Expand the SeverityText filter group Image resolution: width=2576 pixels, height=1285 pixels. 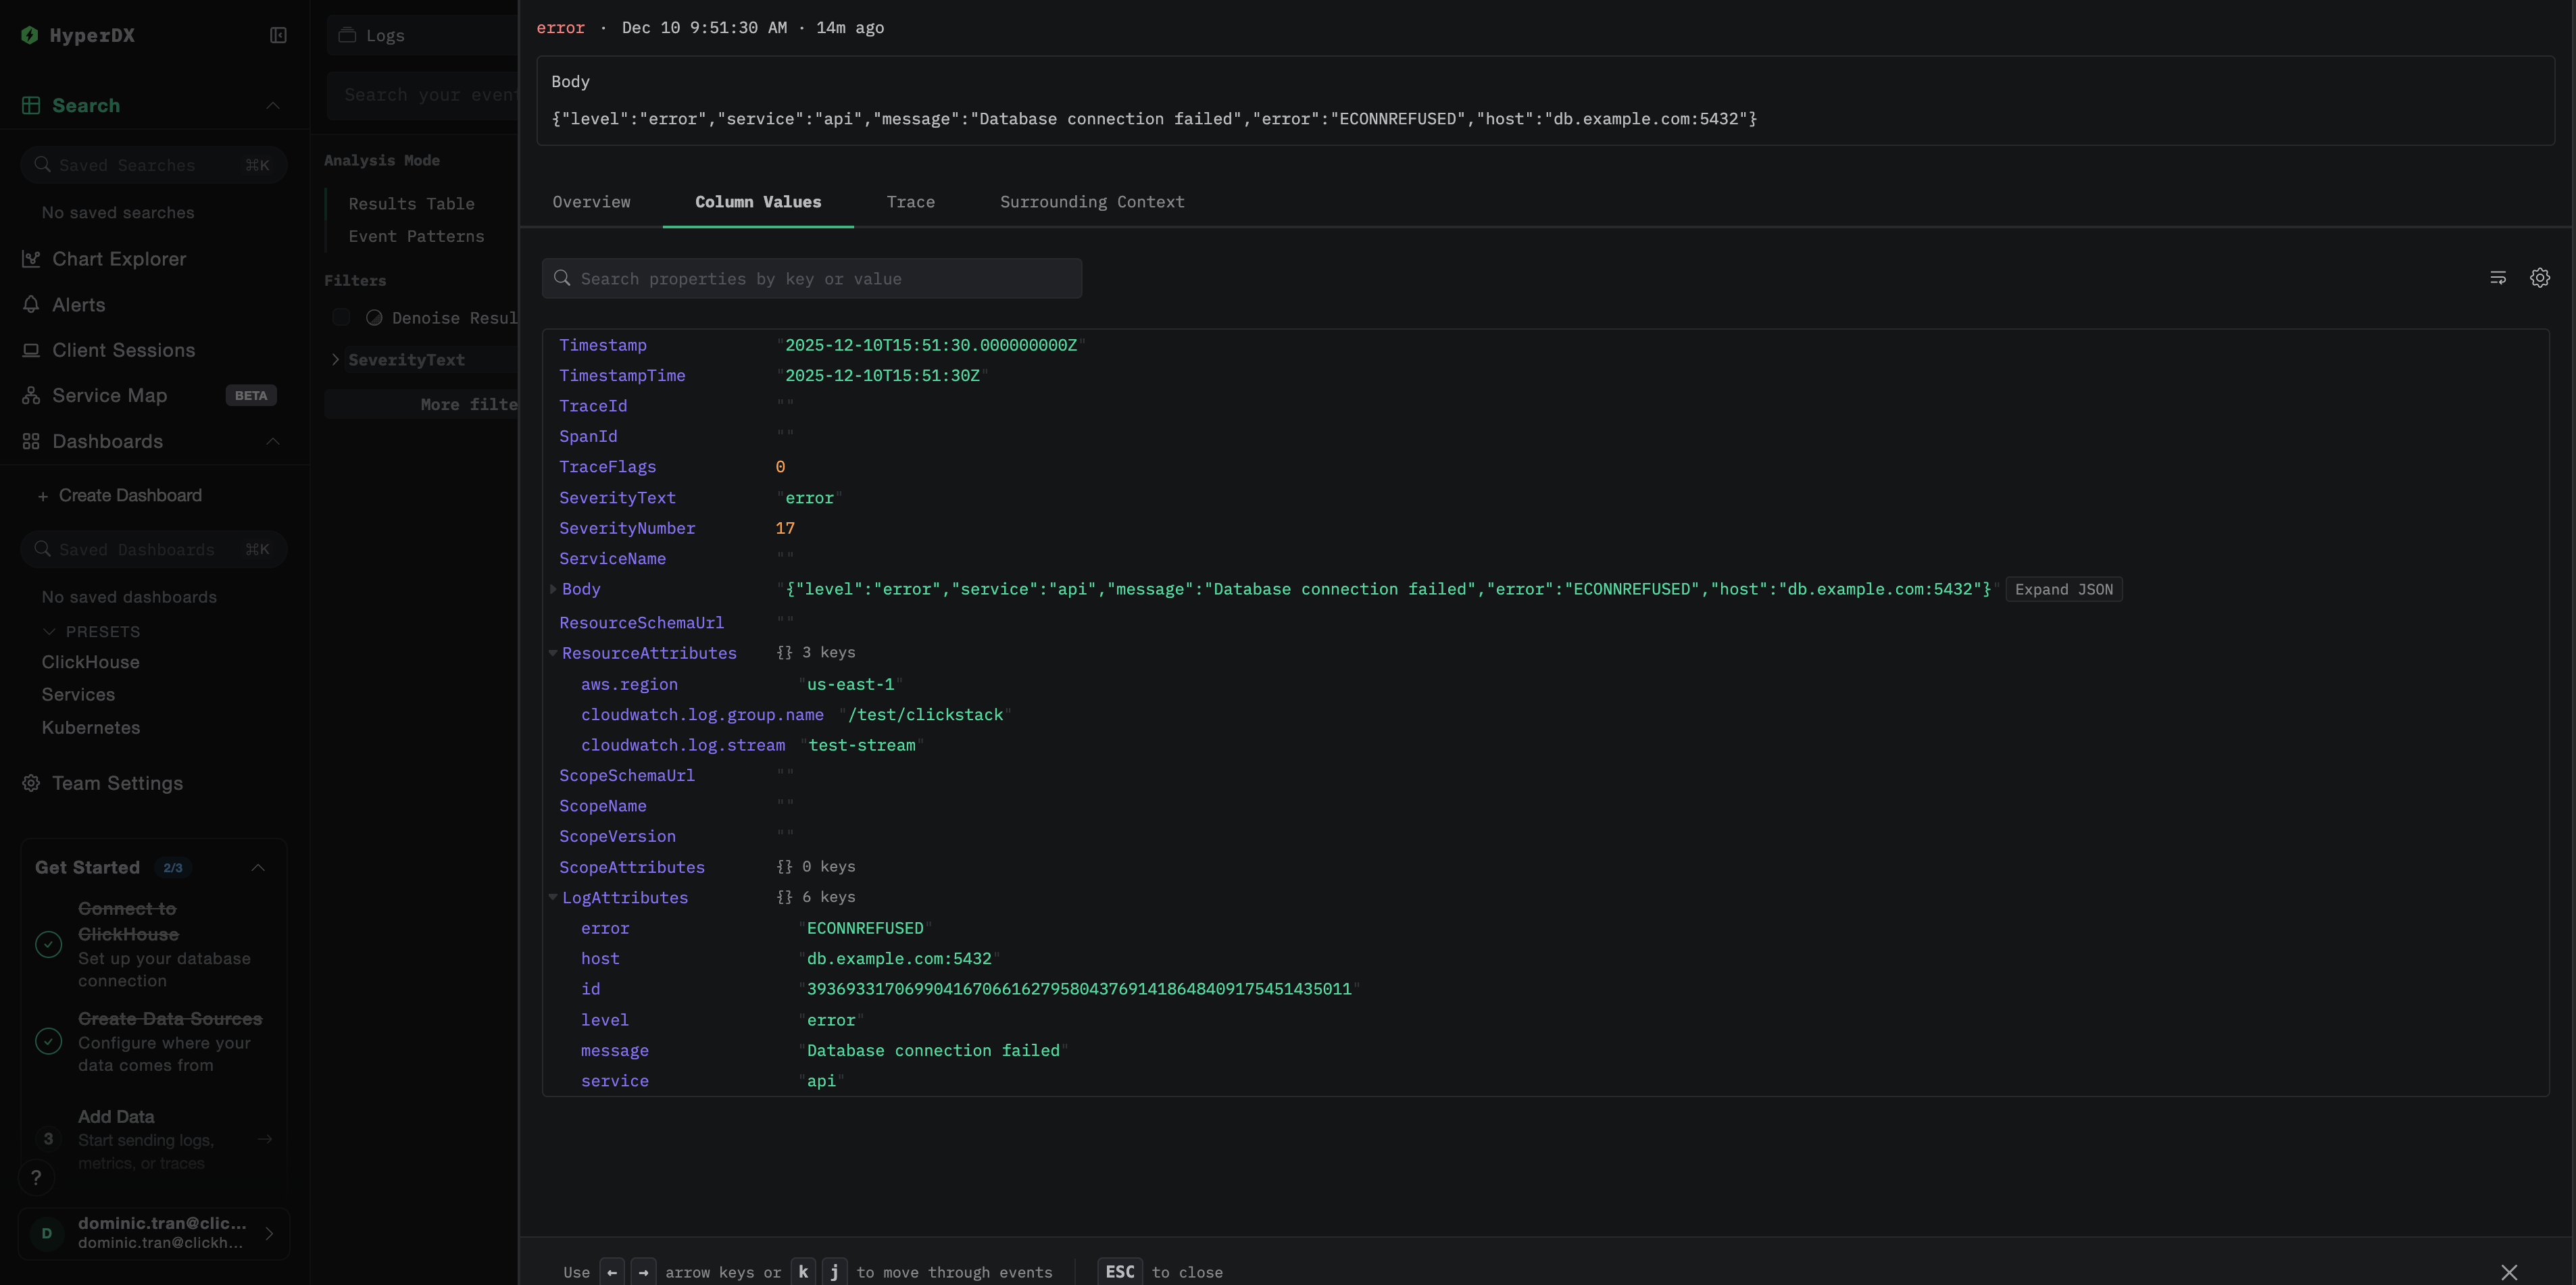click(335, 360)
